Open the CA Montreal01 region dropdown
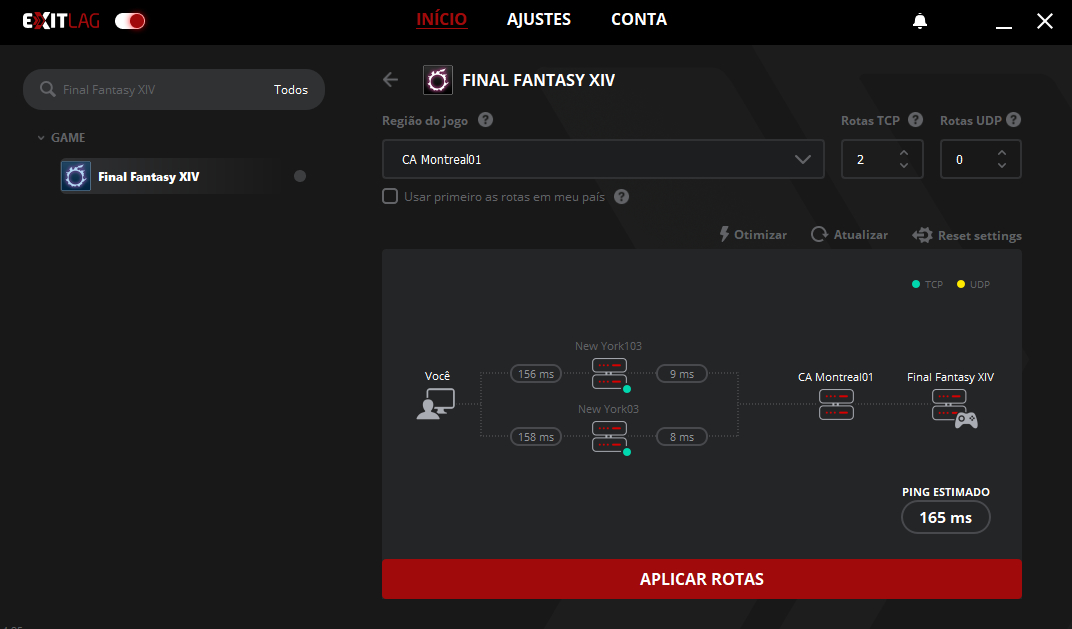The height and width of the screenshot is (629, 1072). pyautogui.click(x=603, y=159)
